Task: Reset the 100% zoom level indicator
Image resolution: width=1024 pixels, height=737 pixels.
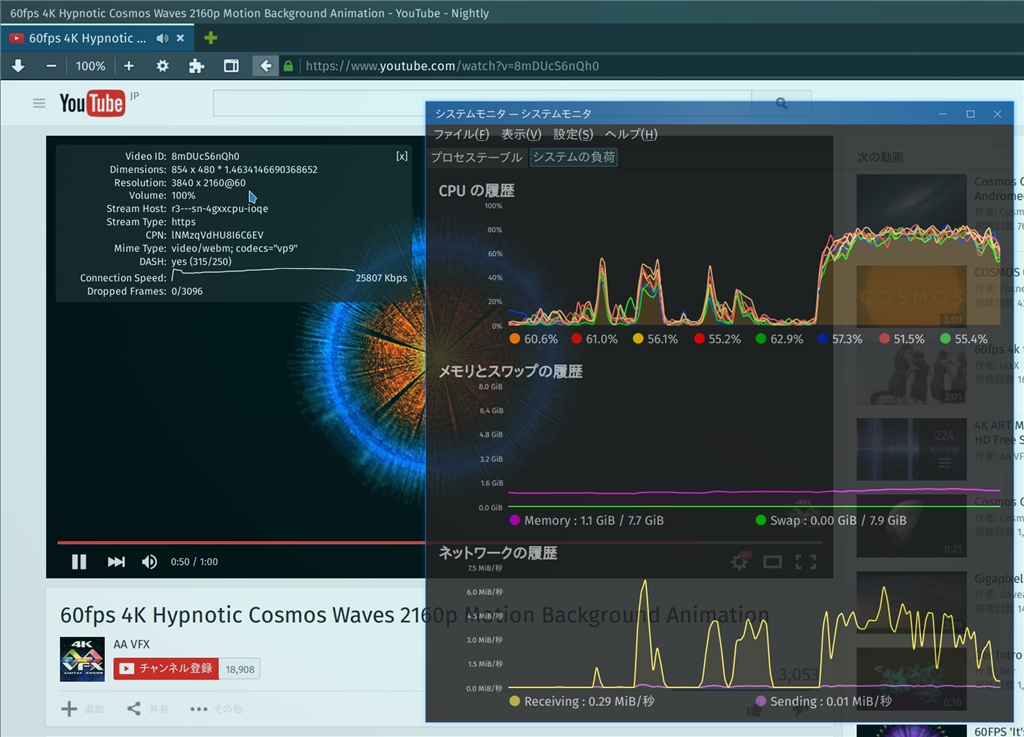Action: pos(90,66)
